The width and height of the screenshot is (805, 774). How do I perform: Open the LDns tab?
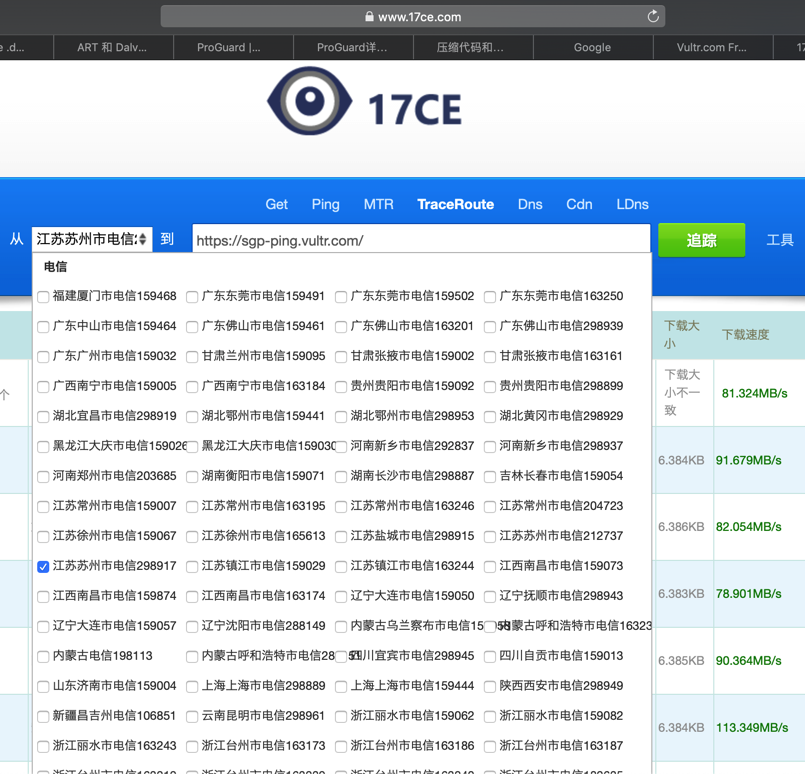pyautogui.click(x=632, y=204)
